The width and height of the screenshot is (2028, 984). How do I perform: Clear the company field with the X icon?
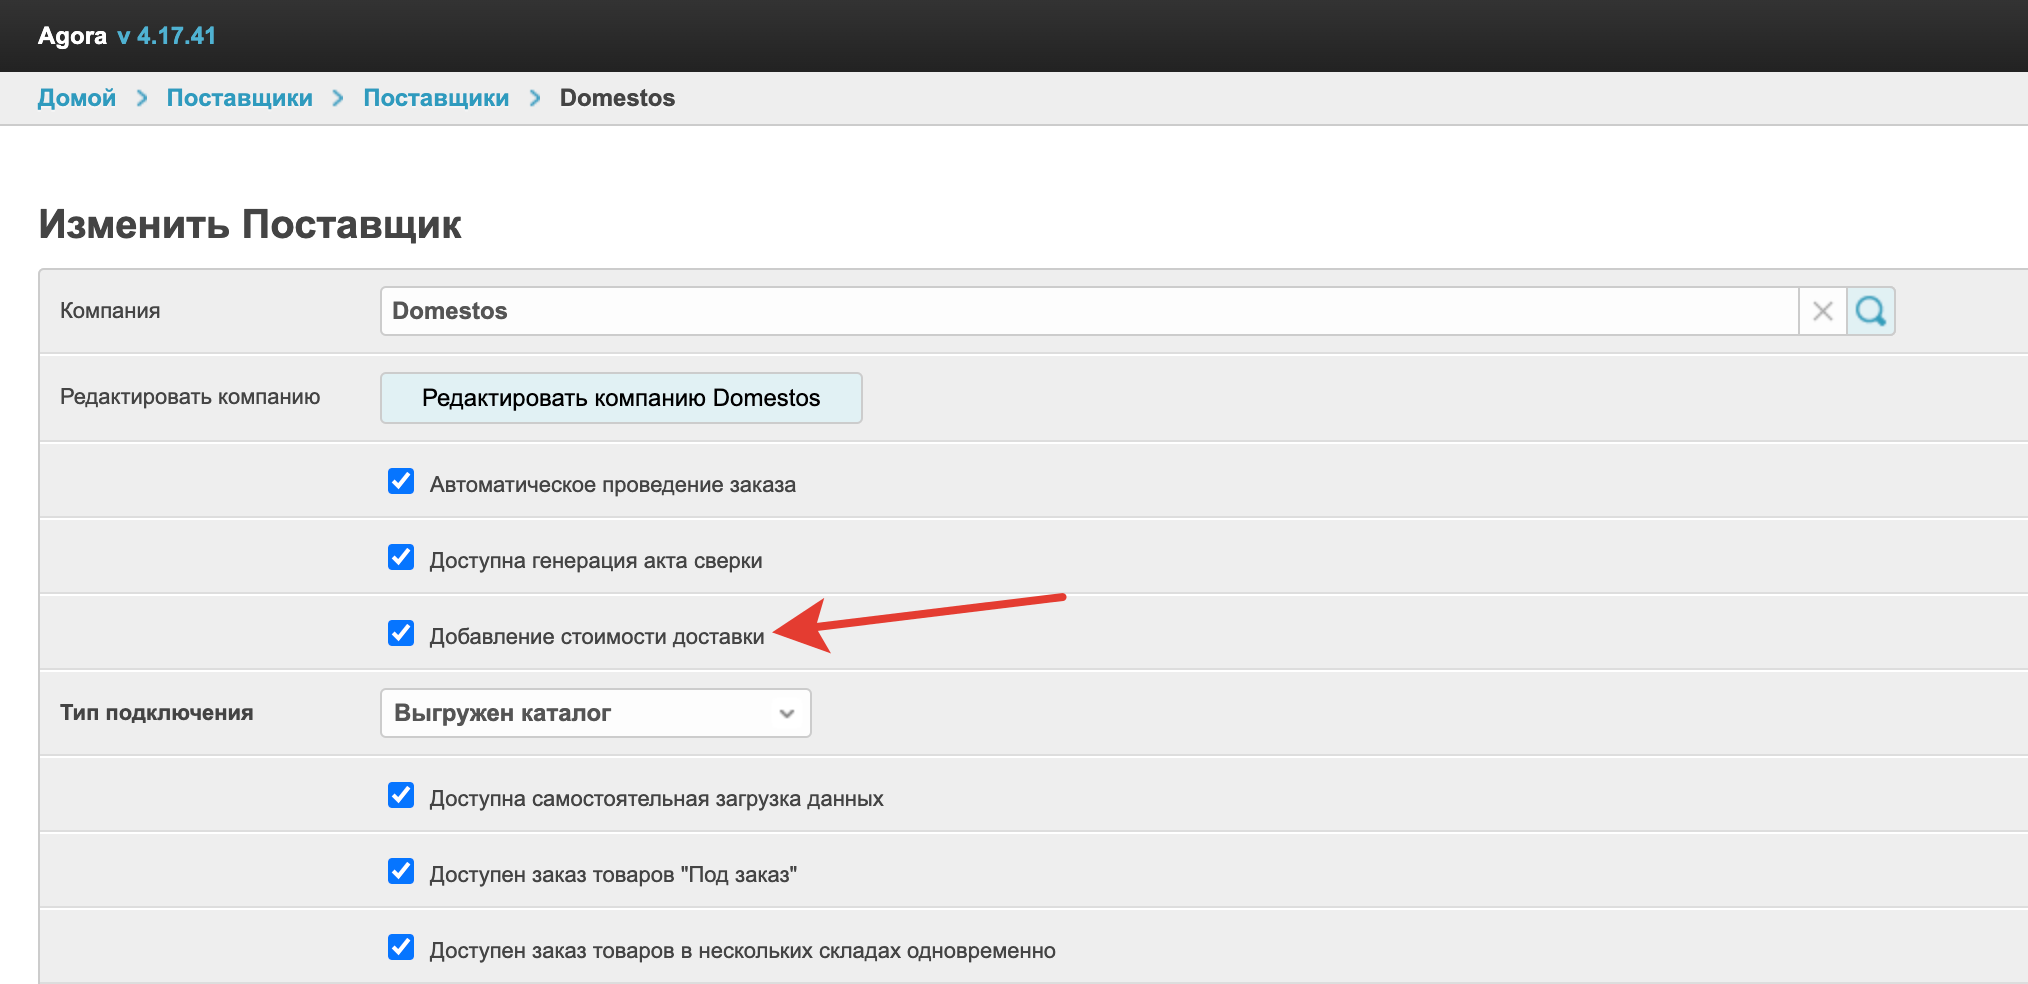click(1822, 311)
